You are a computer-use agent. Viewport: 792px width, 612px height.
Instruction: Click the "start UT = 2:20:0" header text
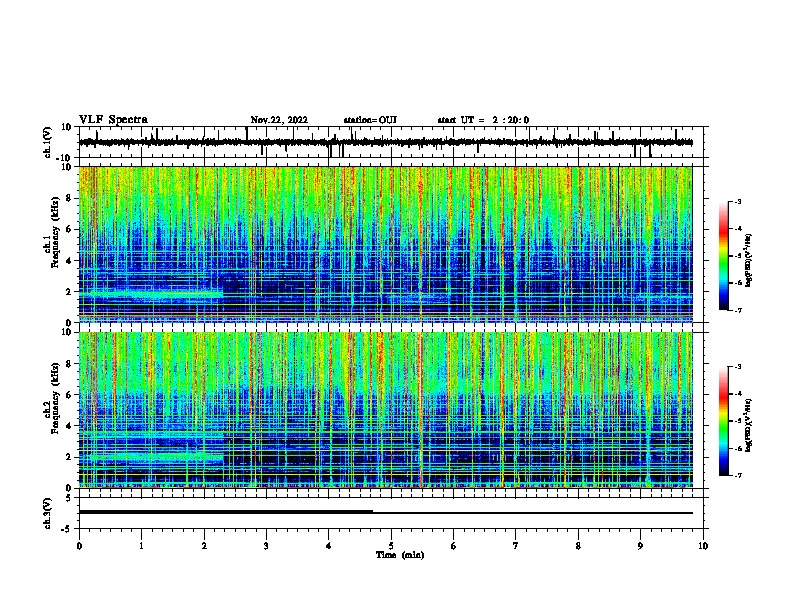(483, 120)
